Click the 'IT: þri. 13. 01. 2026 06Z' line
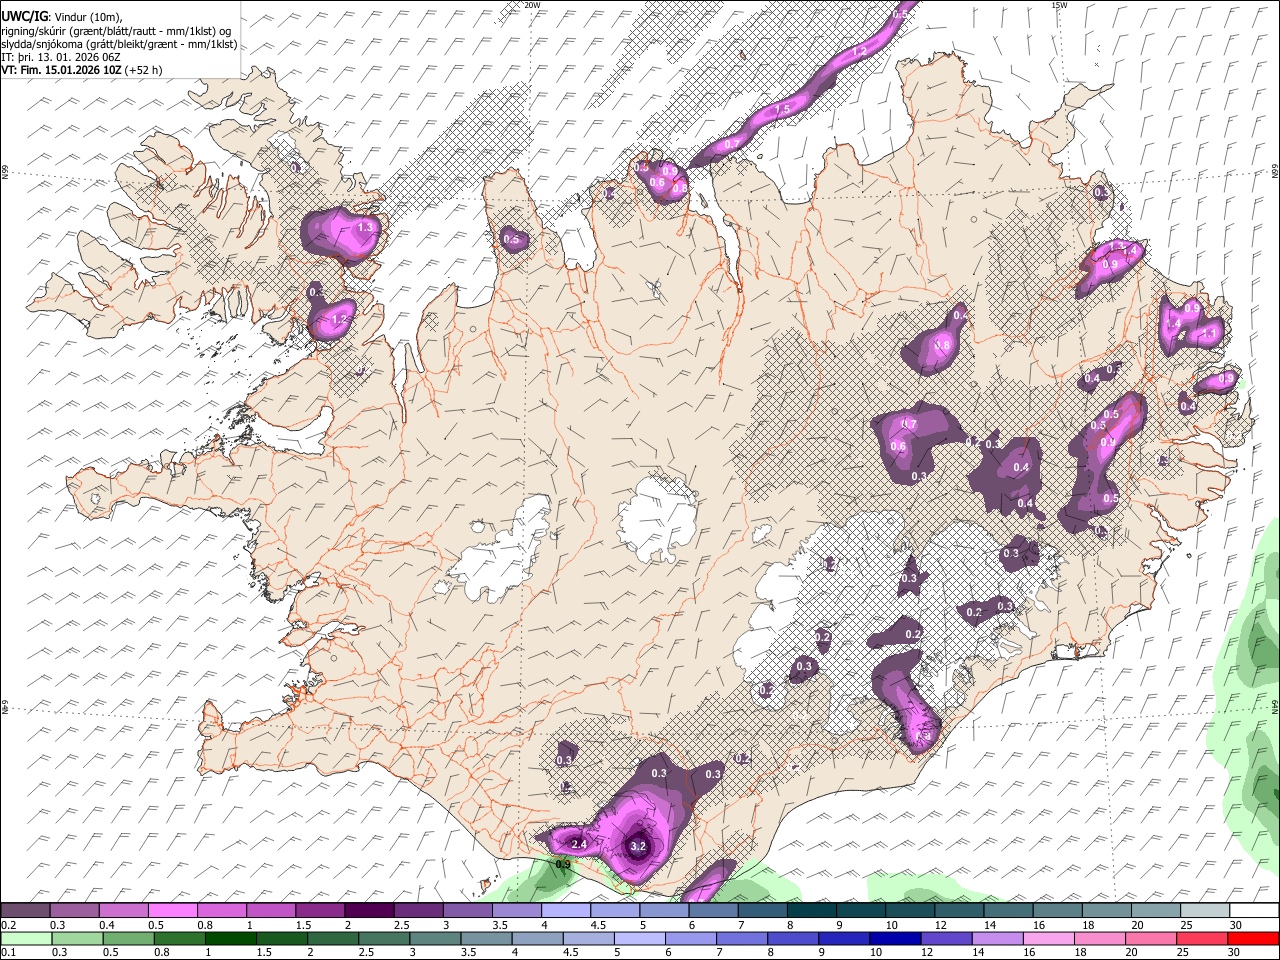This screenshot has width=1280, height=960. point(62,57)
